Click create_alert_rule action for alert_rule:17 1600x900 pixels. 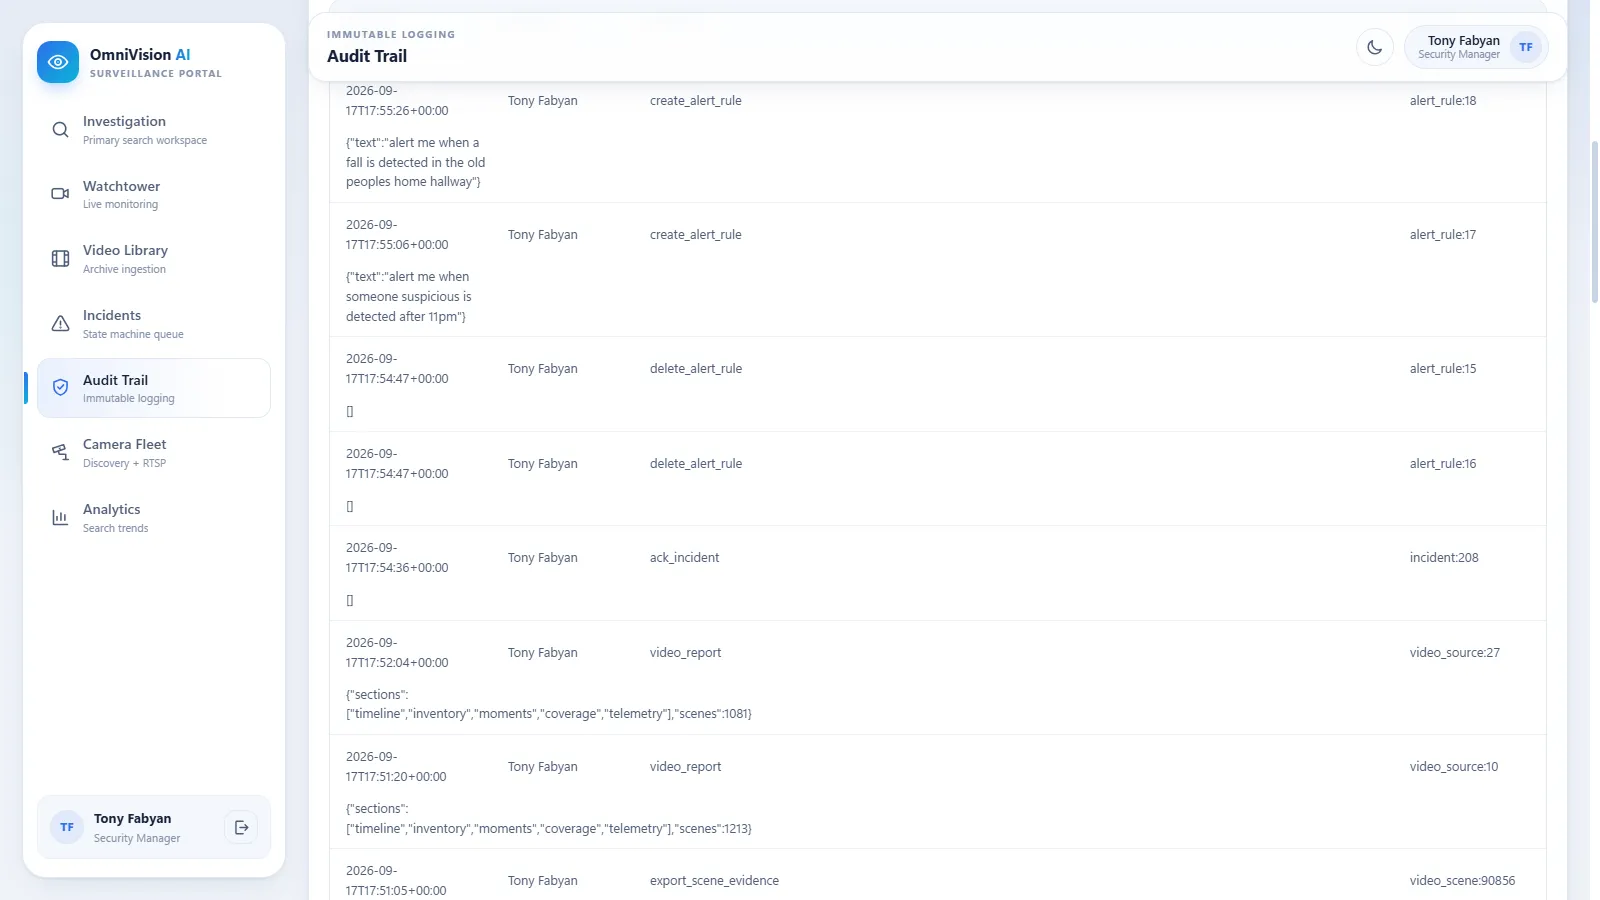pos(696,235)
